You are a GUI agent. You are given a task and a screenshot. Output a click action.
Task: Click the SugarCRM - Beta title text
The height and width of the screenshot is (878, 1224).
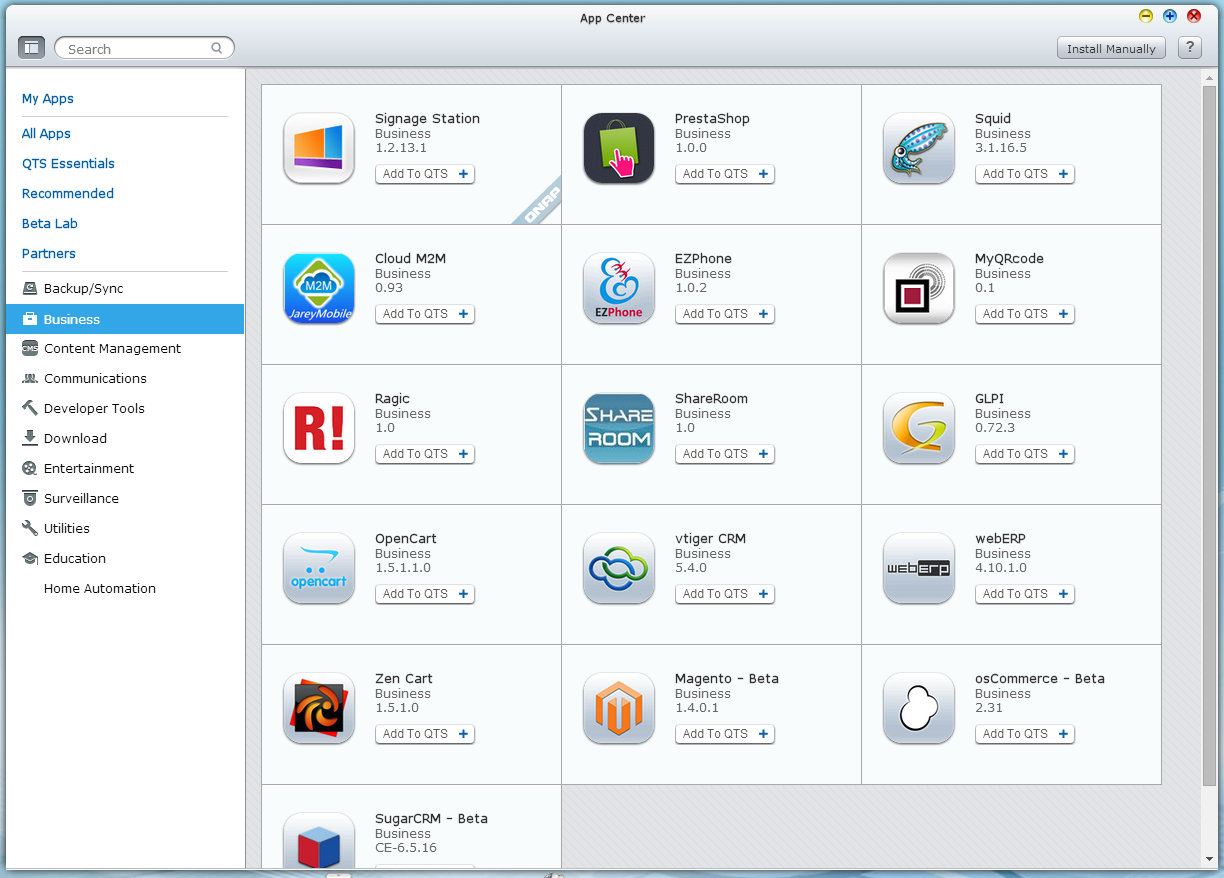[x=431, y=818]
